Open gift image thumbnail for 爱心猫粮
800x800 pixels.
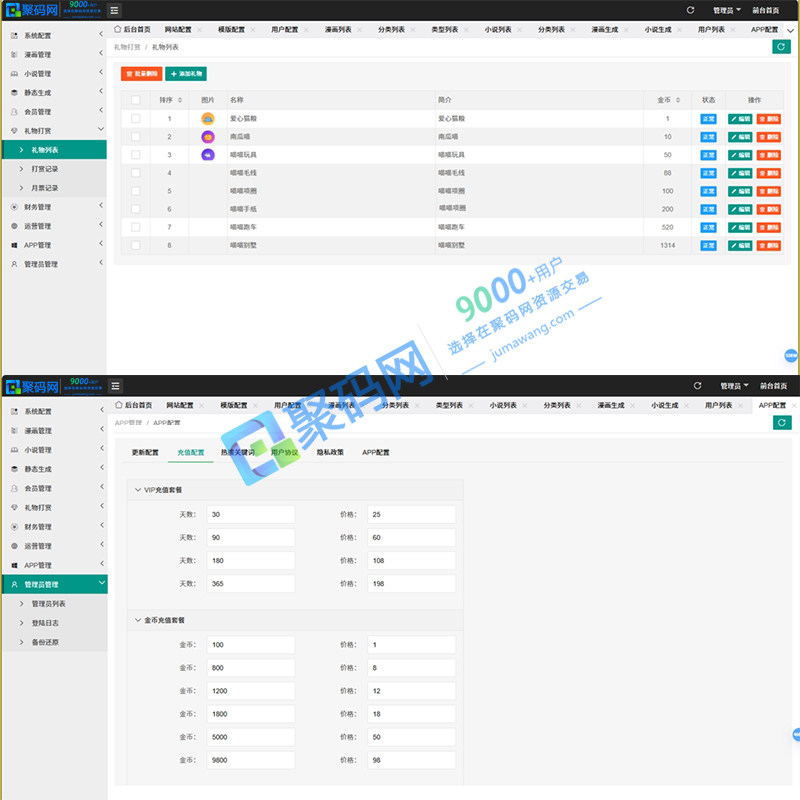coord(208,119)
